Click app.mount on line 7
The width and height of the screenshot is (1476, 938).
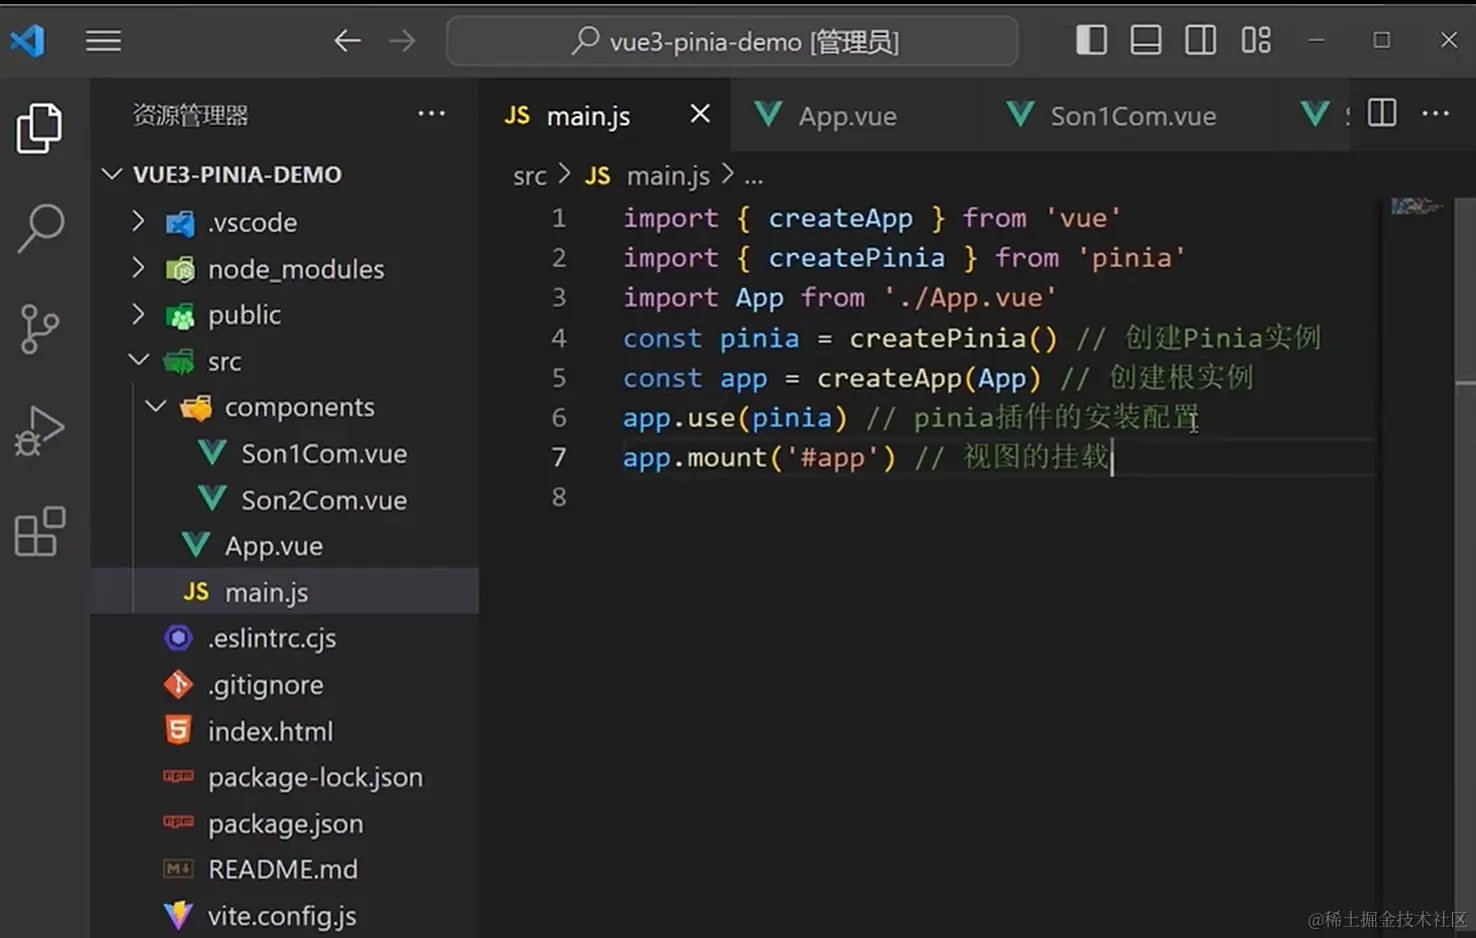coord(694,458)
